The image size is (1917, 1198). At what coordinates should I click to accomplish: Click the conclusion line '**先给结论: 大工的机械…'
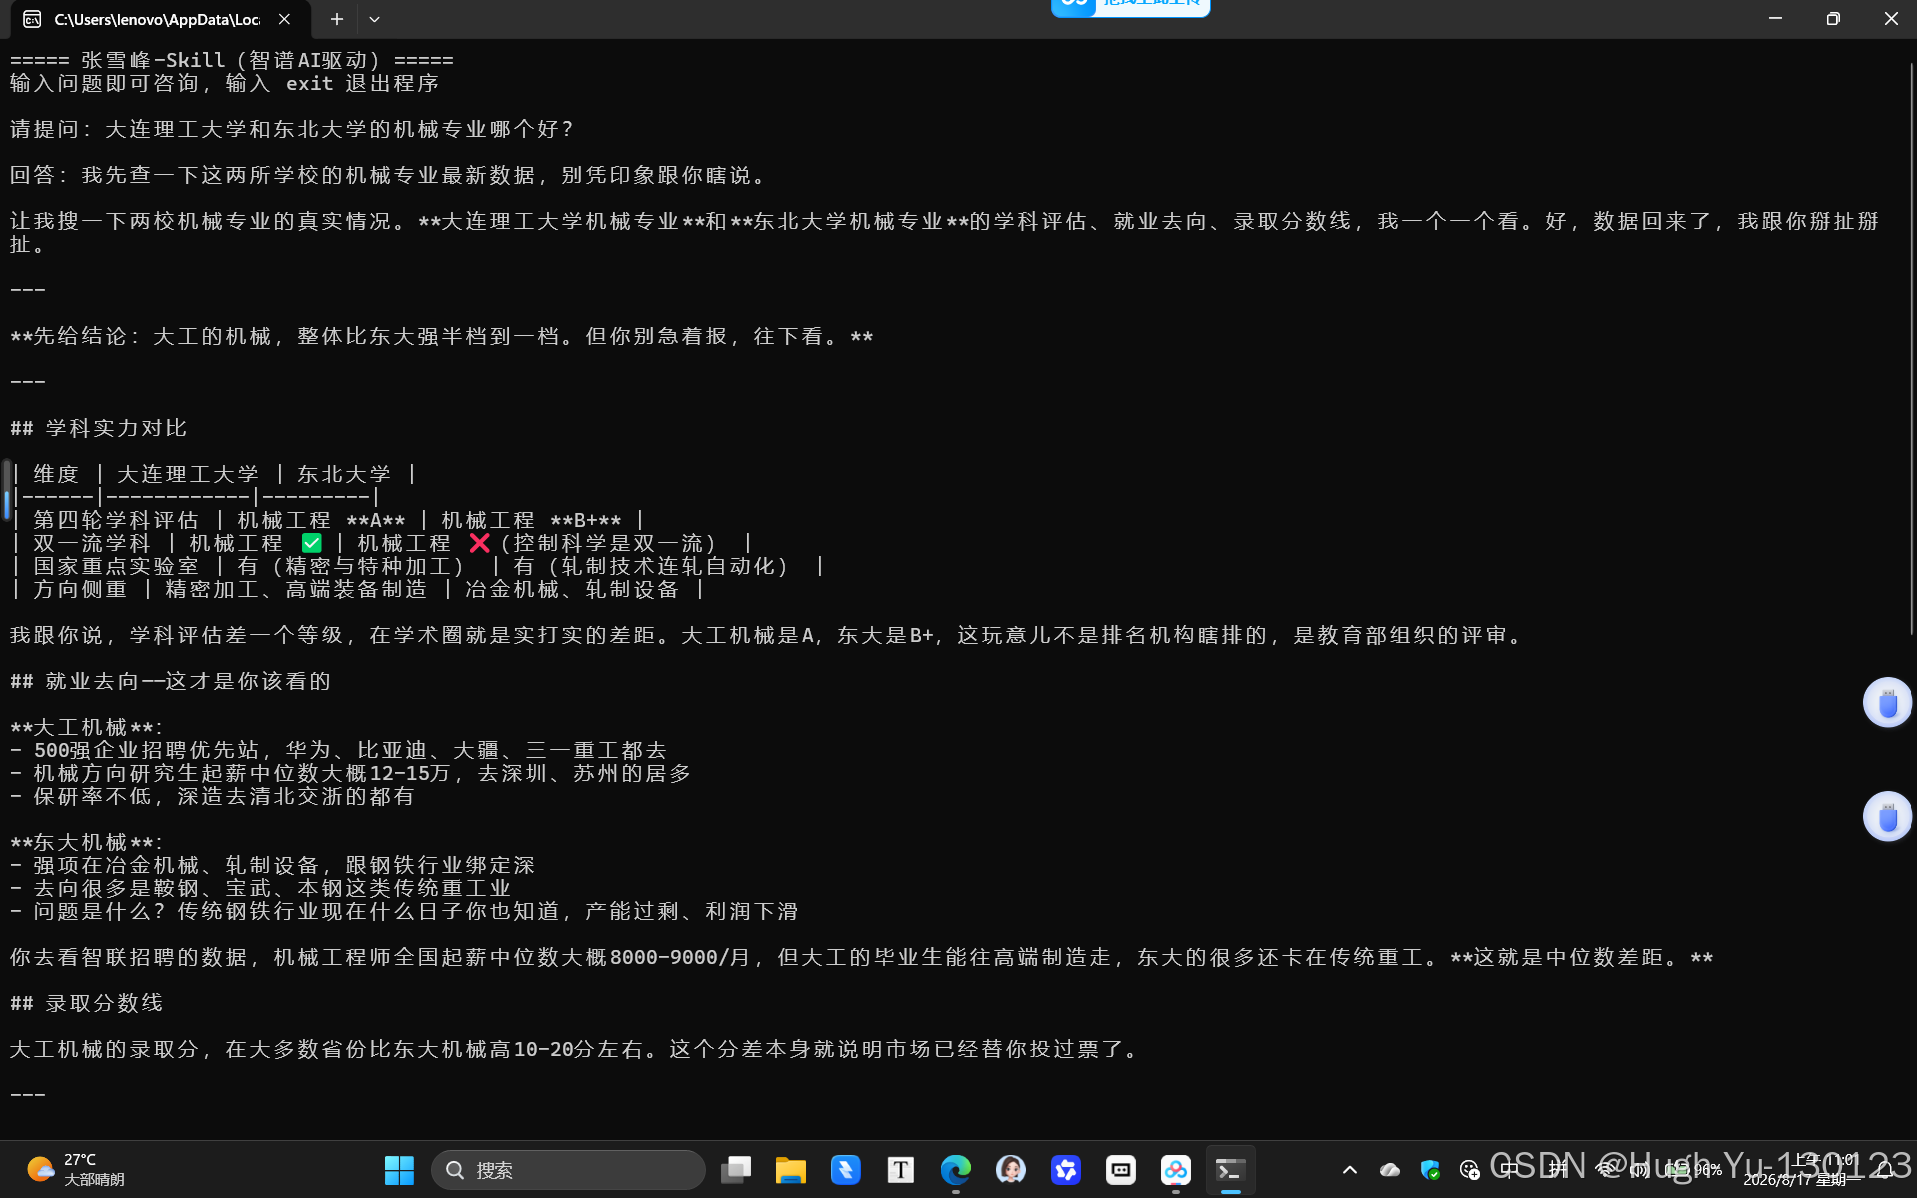click(442, 336)
